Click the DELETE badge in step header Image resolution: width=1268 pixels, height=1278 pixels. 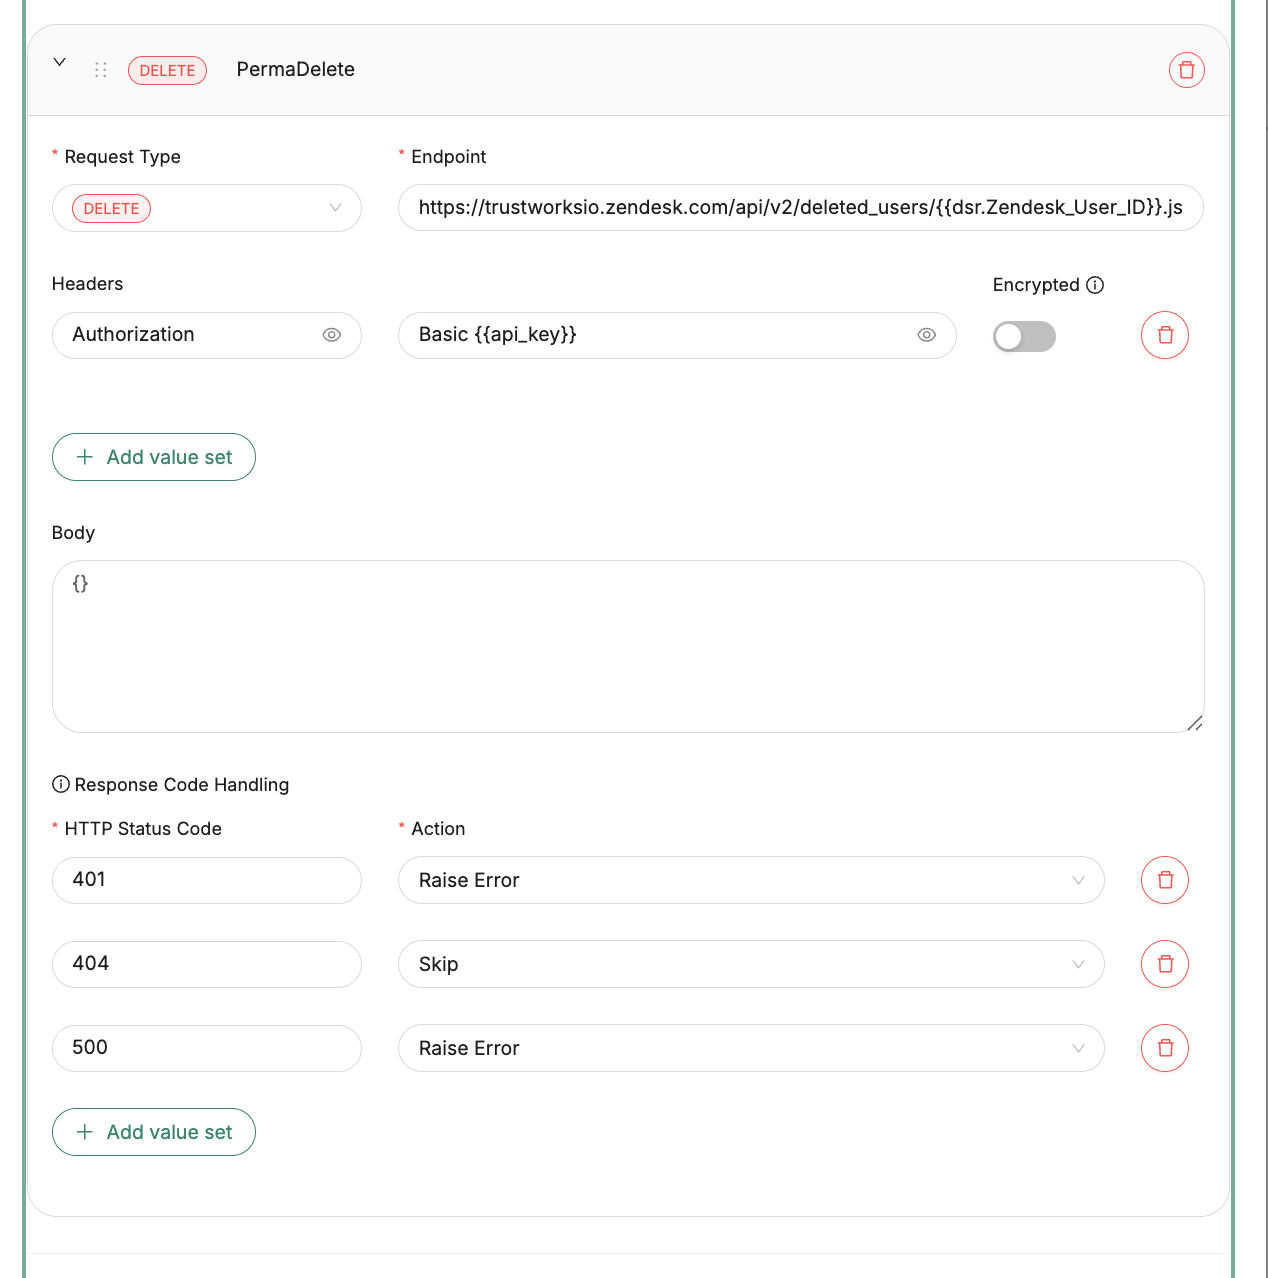[167, 70]
